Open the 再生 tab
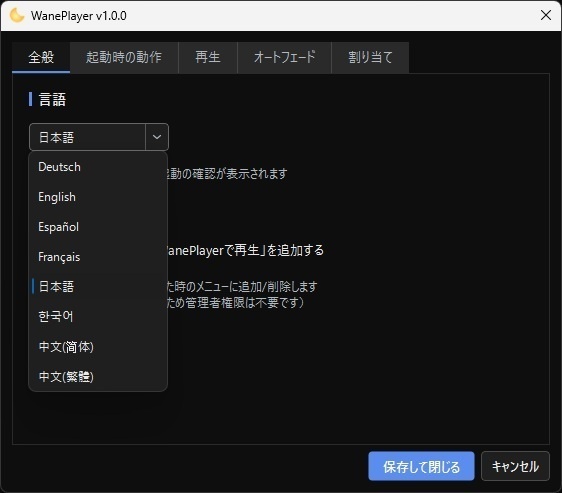Screen dimensions: 562x493 [x=208, y=57]
